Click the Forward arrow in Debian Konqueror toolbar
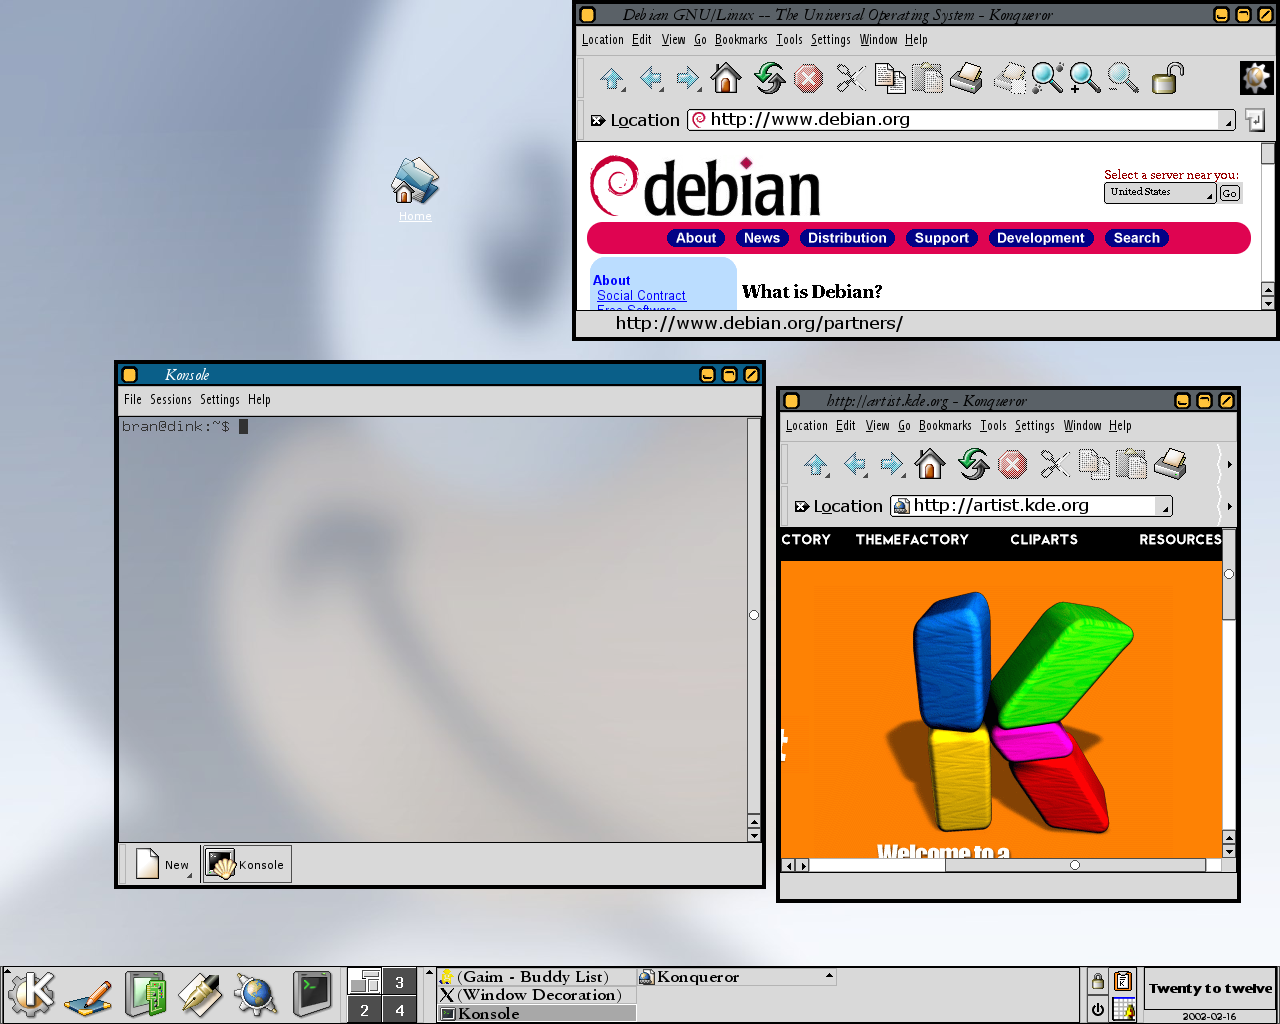This screenshot has width=1280, height=1024. (x=689, y=79)
